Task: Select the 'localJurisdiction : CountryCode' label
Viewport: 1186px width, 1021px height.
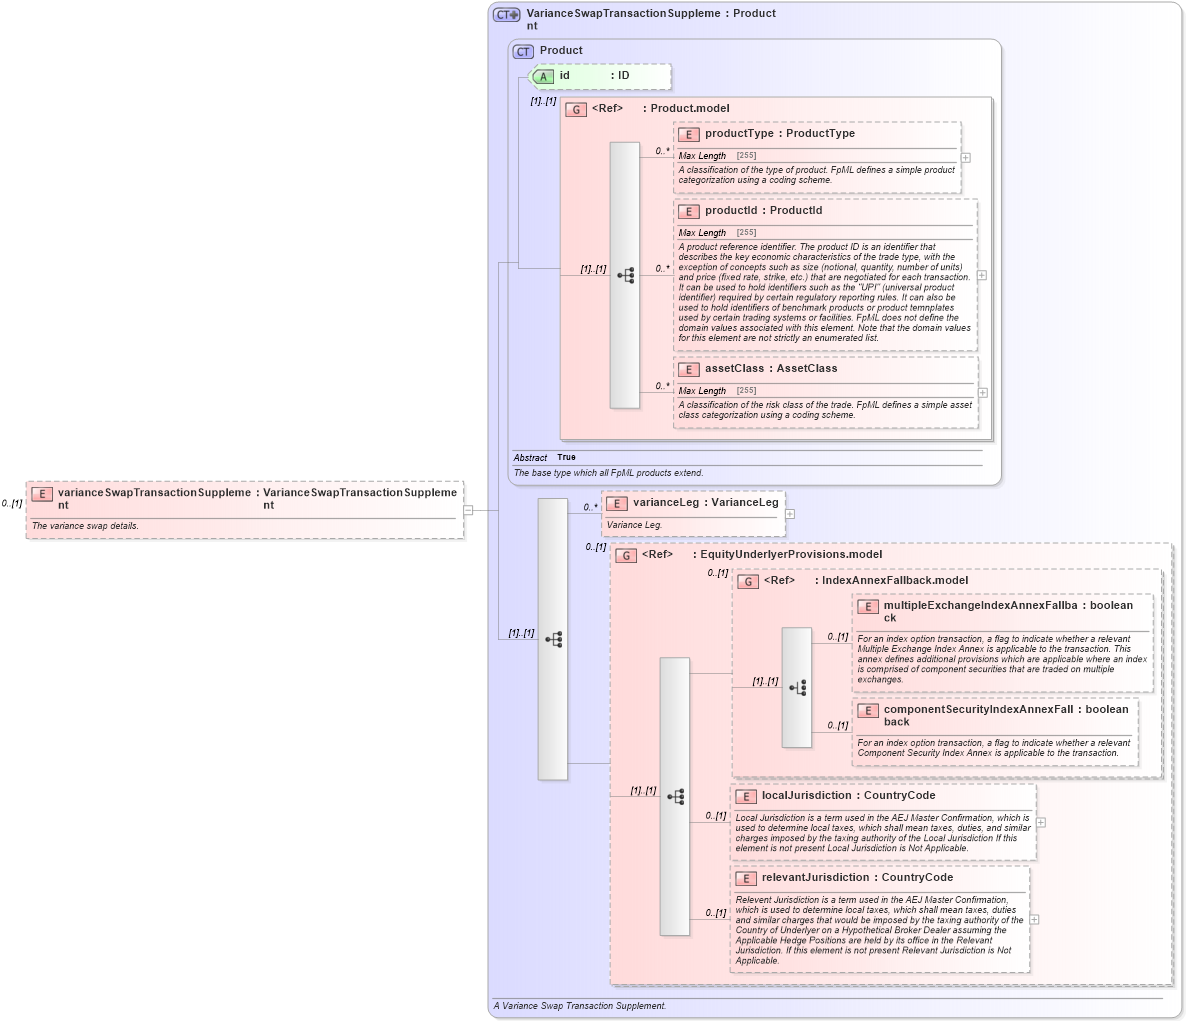Action: (x=849, y=796)
